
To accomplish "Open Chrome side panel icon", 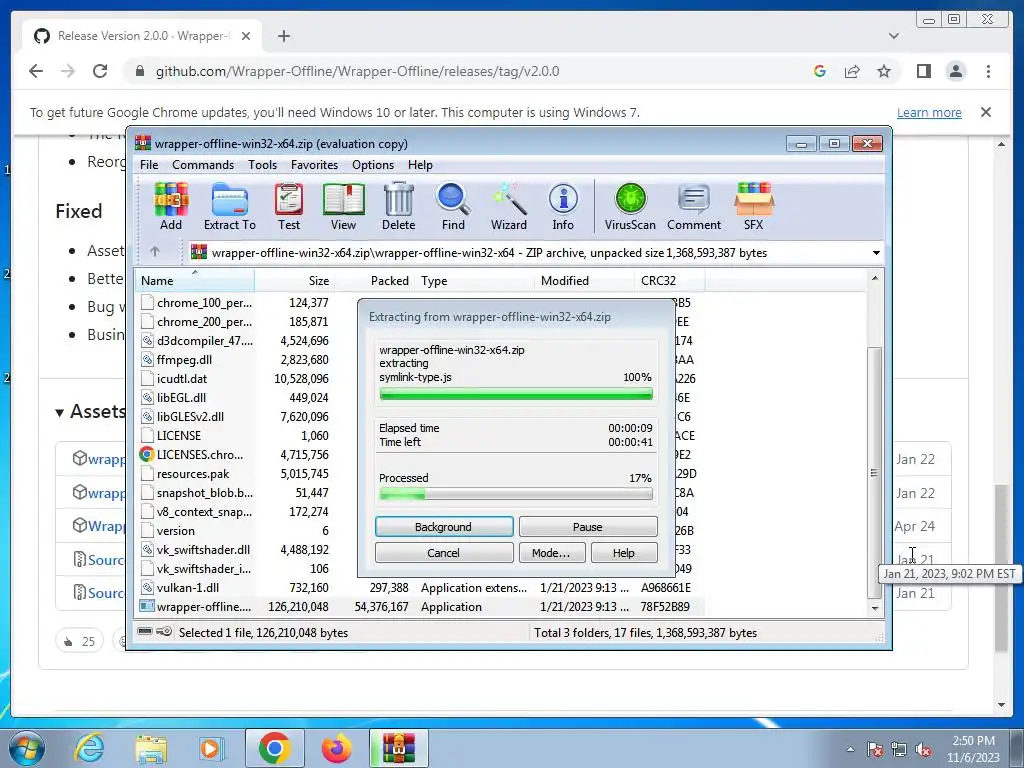I will (923, 71).
